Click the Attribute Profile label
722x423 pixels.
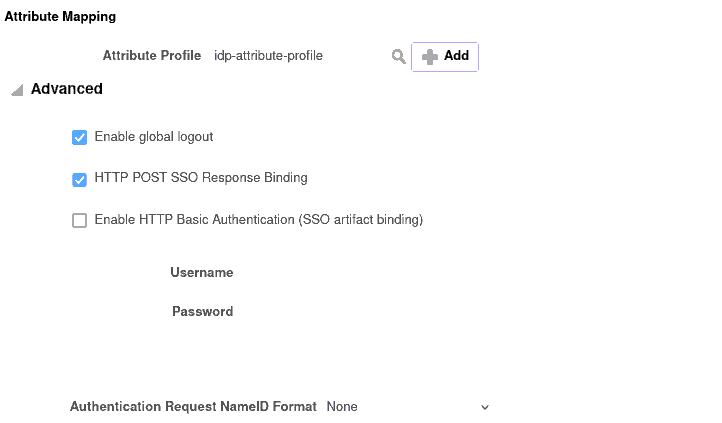152,56
